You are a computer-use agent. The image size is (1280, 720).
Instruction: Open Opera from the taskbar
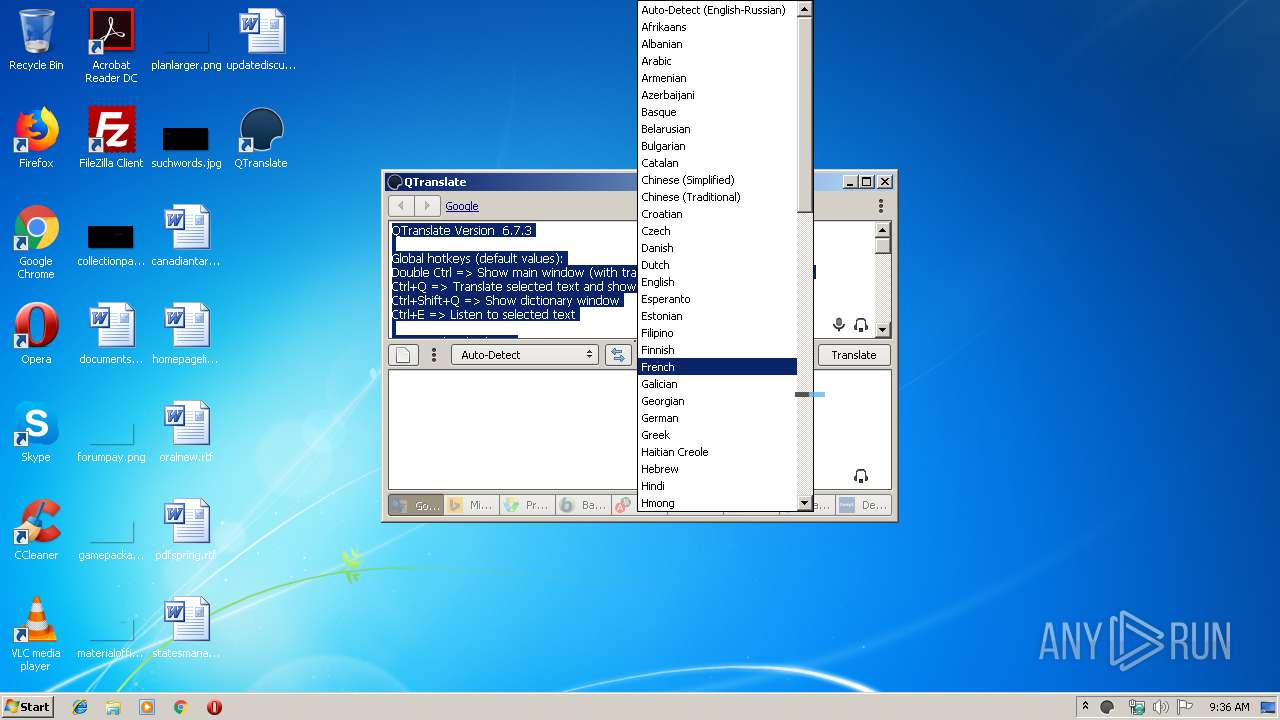tap(214, 707)
